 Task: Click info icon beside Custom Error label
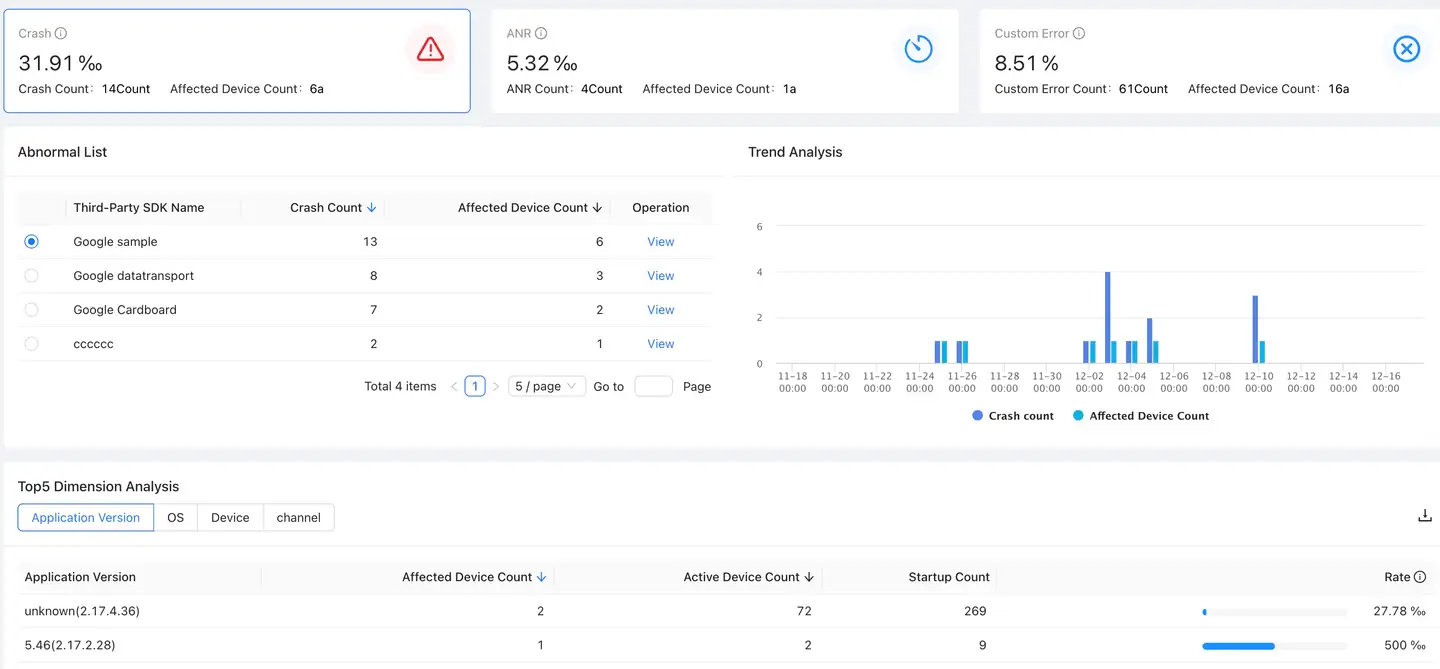(1079, 34)
